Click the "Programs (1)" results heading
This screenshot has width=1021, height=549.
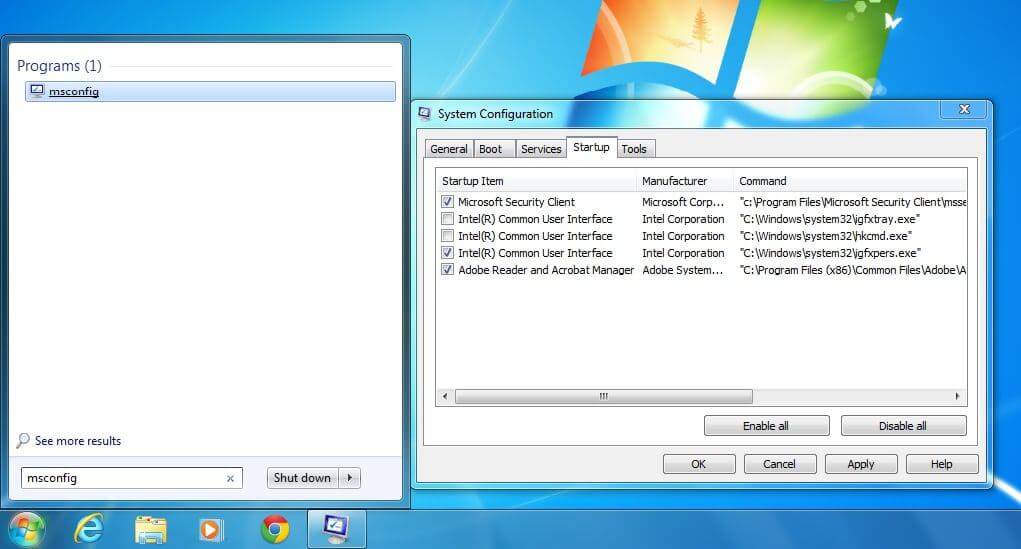pos(59,66)
